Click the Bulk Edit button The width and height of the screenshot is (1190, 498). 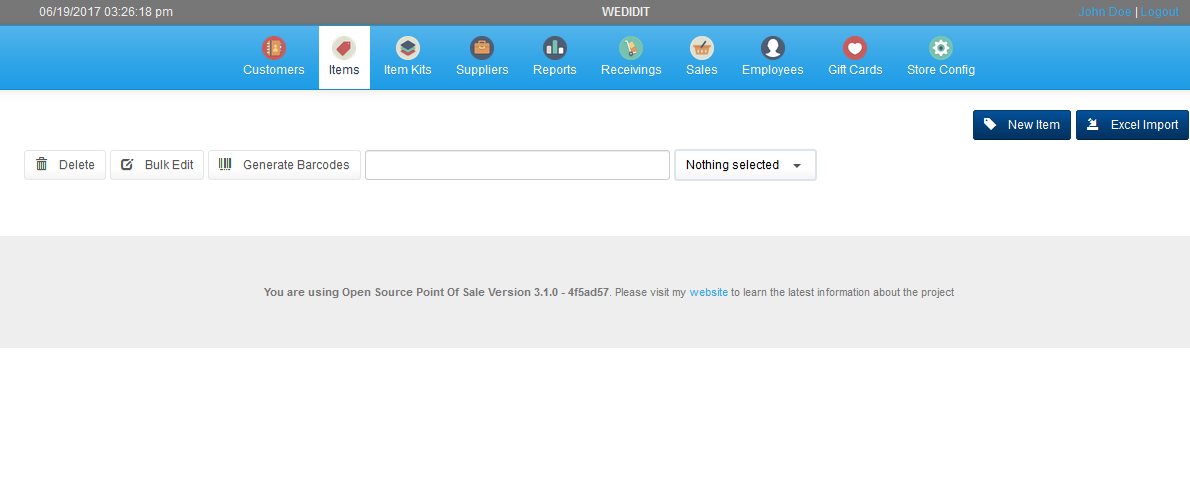click(157, 165)
